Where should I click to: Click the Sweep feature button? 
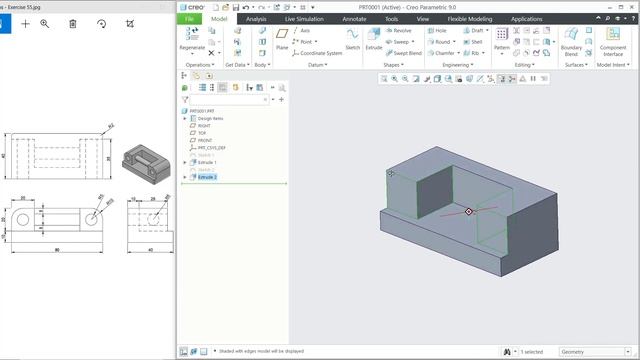[x=397, y=42]
